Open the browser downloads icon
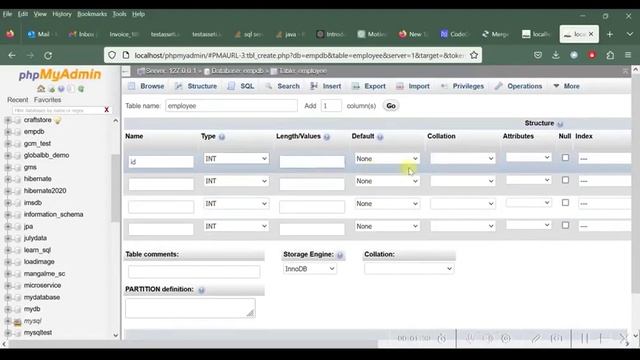The height and width of the screenshot is (360, 640). click(556, 55)
